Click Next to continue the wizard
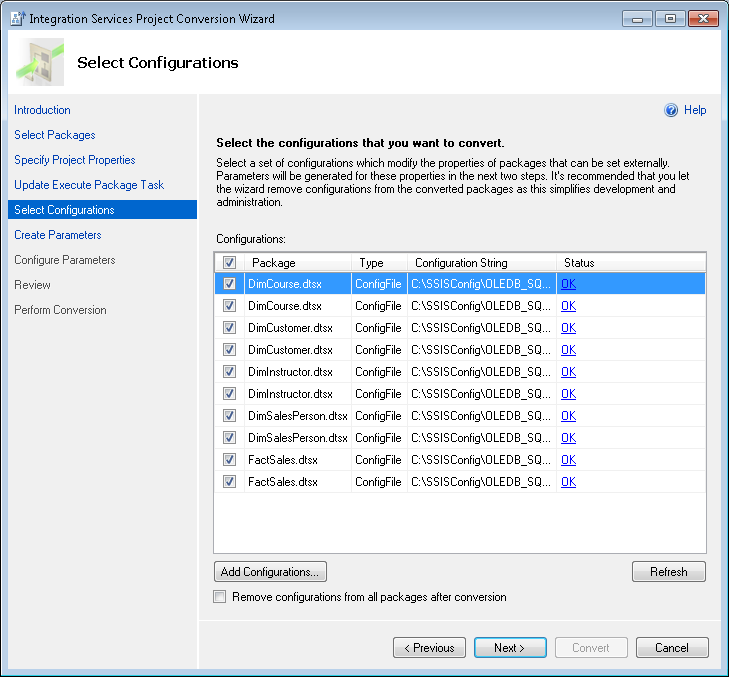This screenshot has width=729, height=677. [x=509, y=648]
